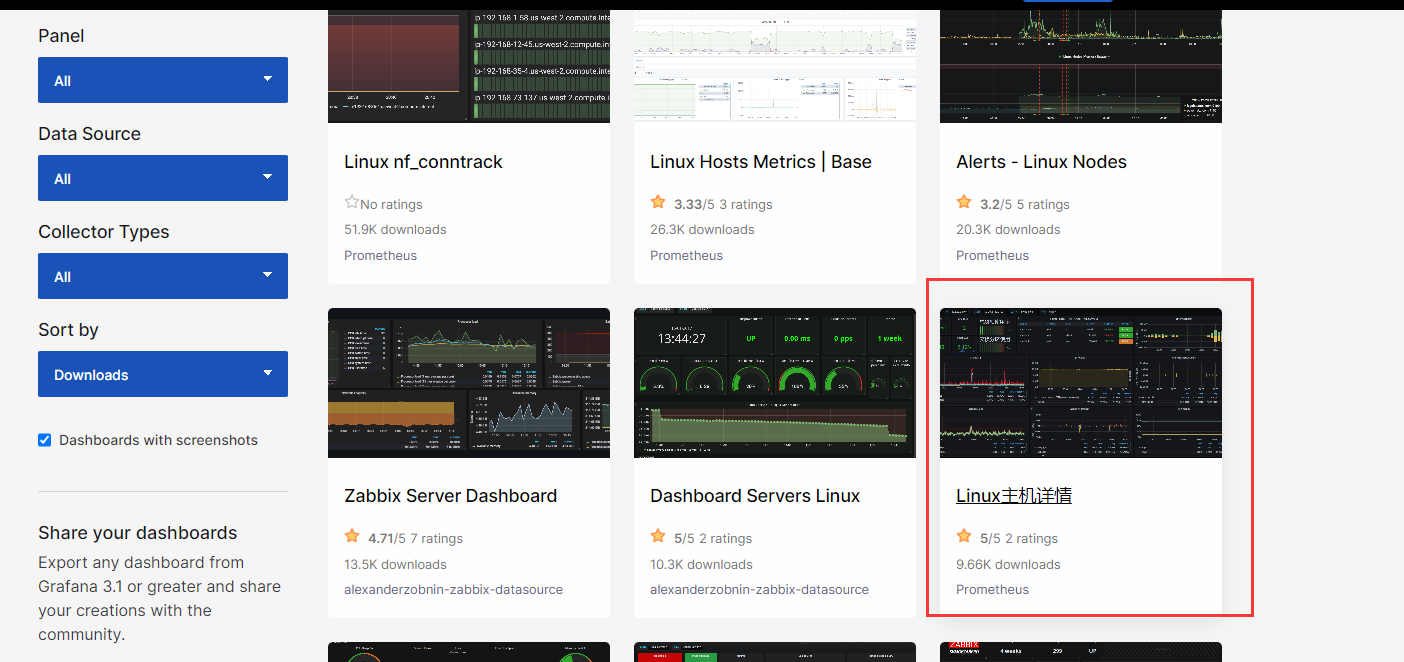Click the Collector Types label
The width and height of the screenshot is (1404, 662).
tap(104, 232)
